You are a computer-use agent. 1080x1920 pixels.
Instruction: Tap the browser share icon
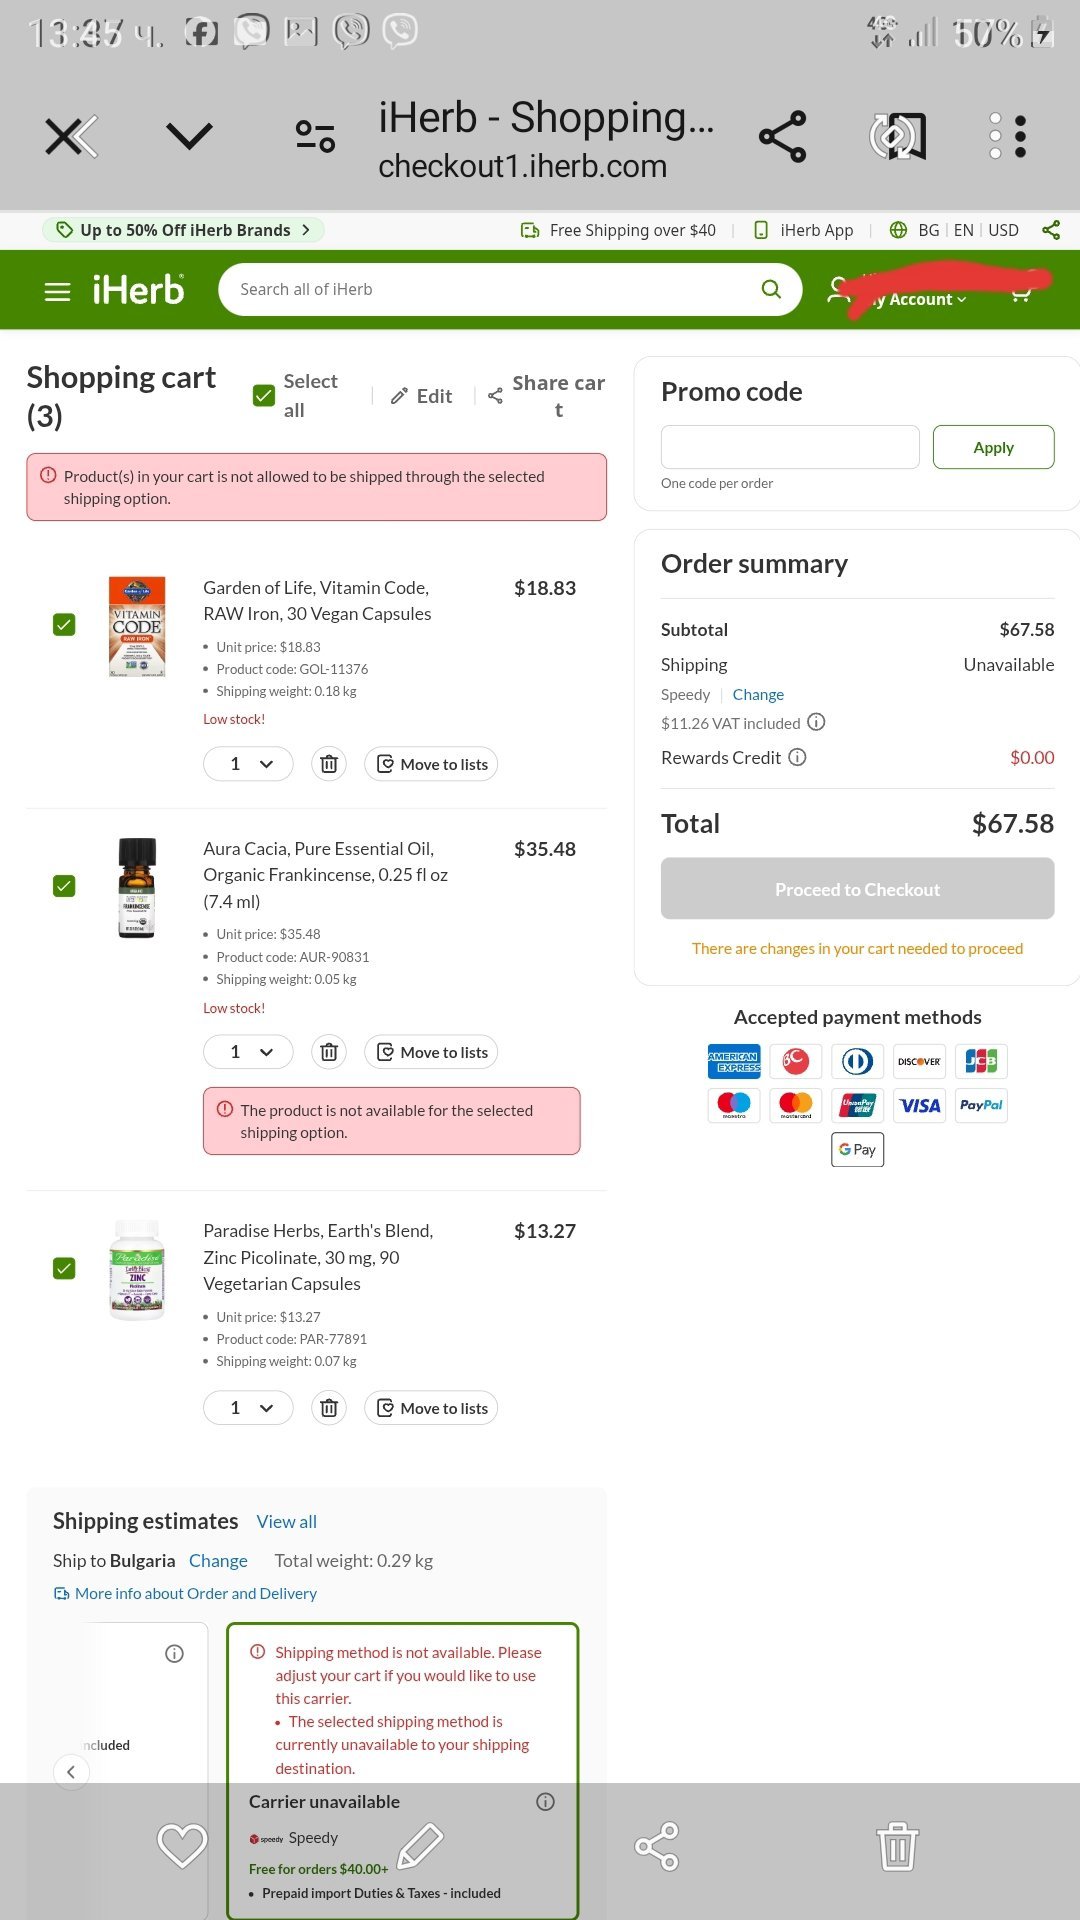coord(782,137)
